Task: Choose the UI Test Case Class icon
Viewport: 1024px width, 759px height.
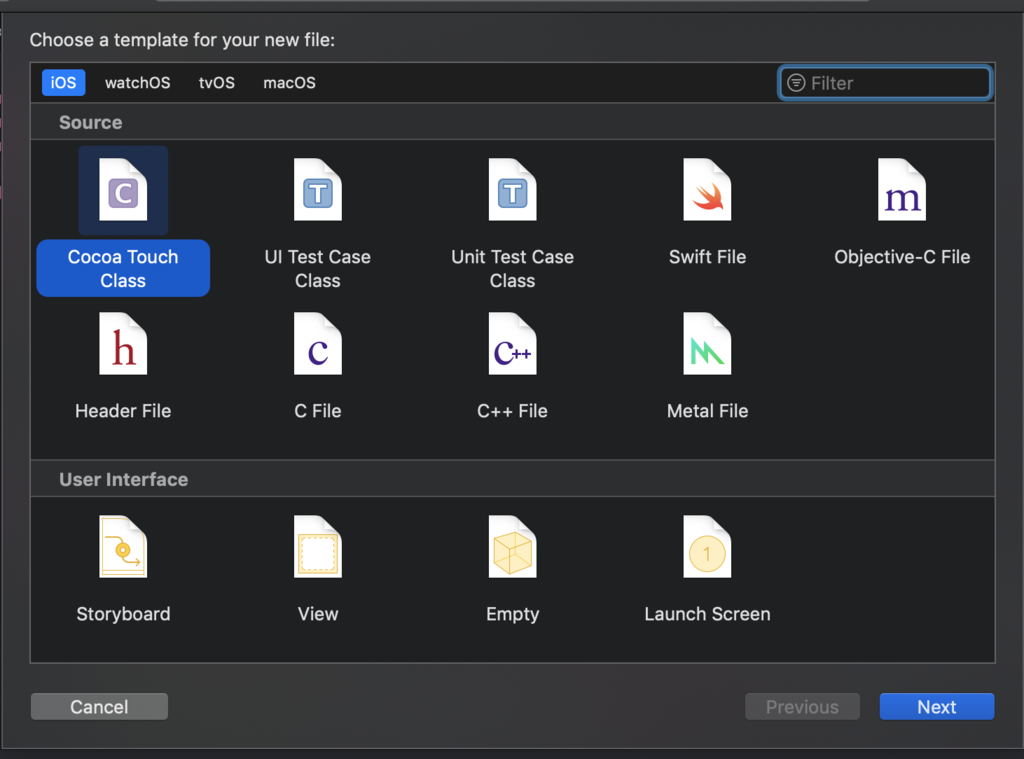Action: (317, 190)
